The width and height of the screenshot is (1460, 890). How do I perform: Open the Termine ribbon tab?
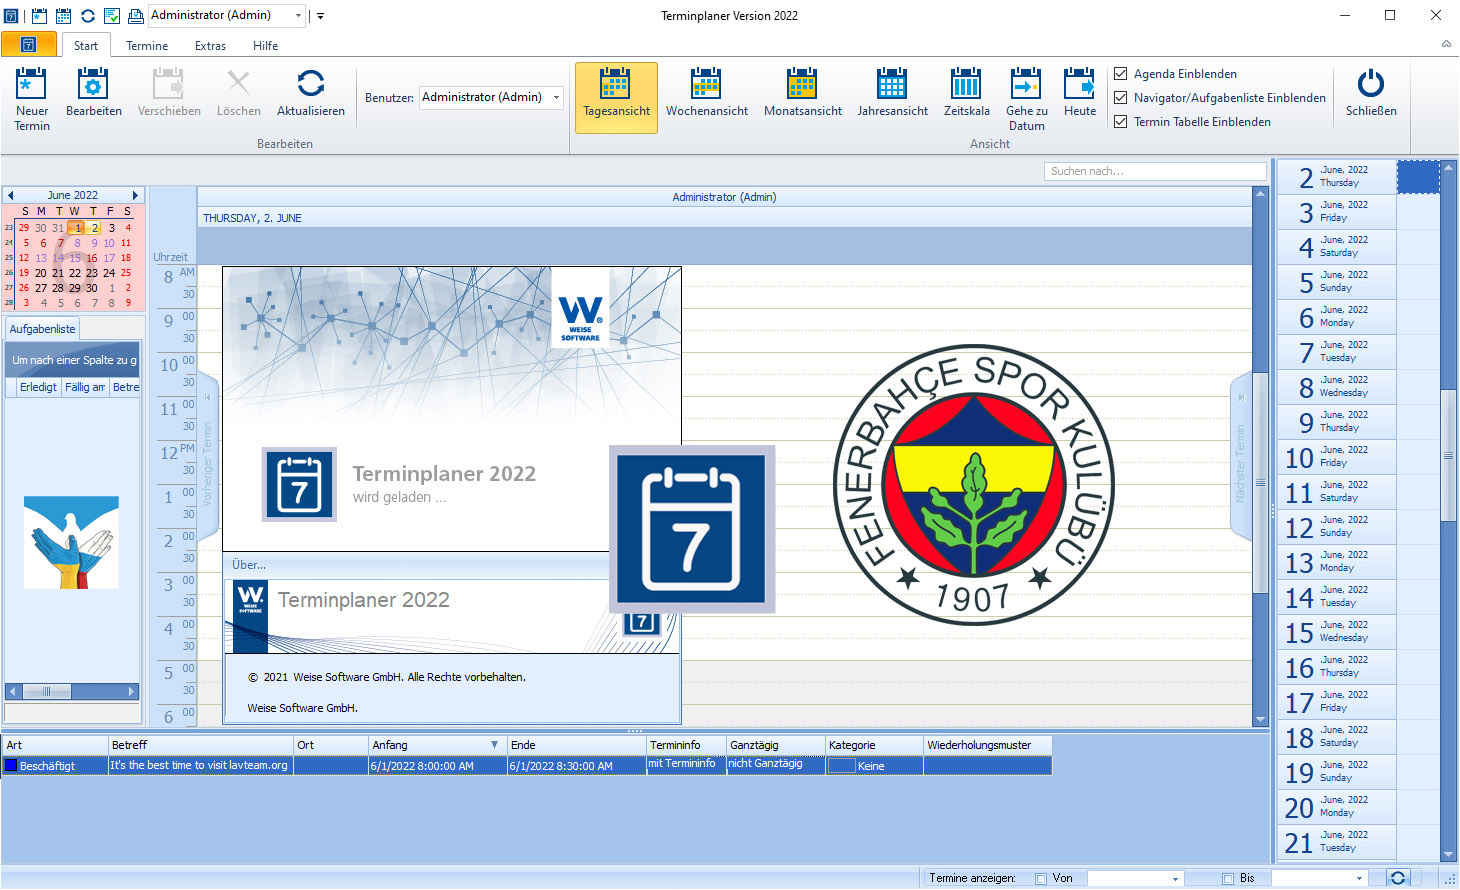click(147, 46)
